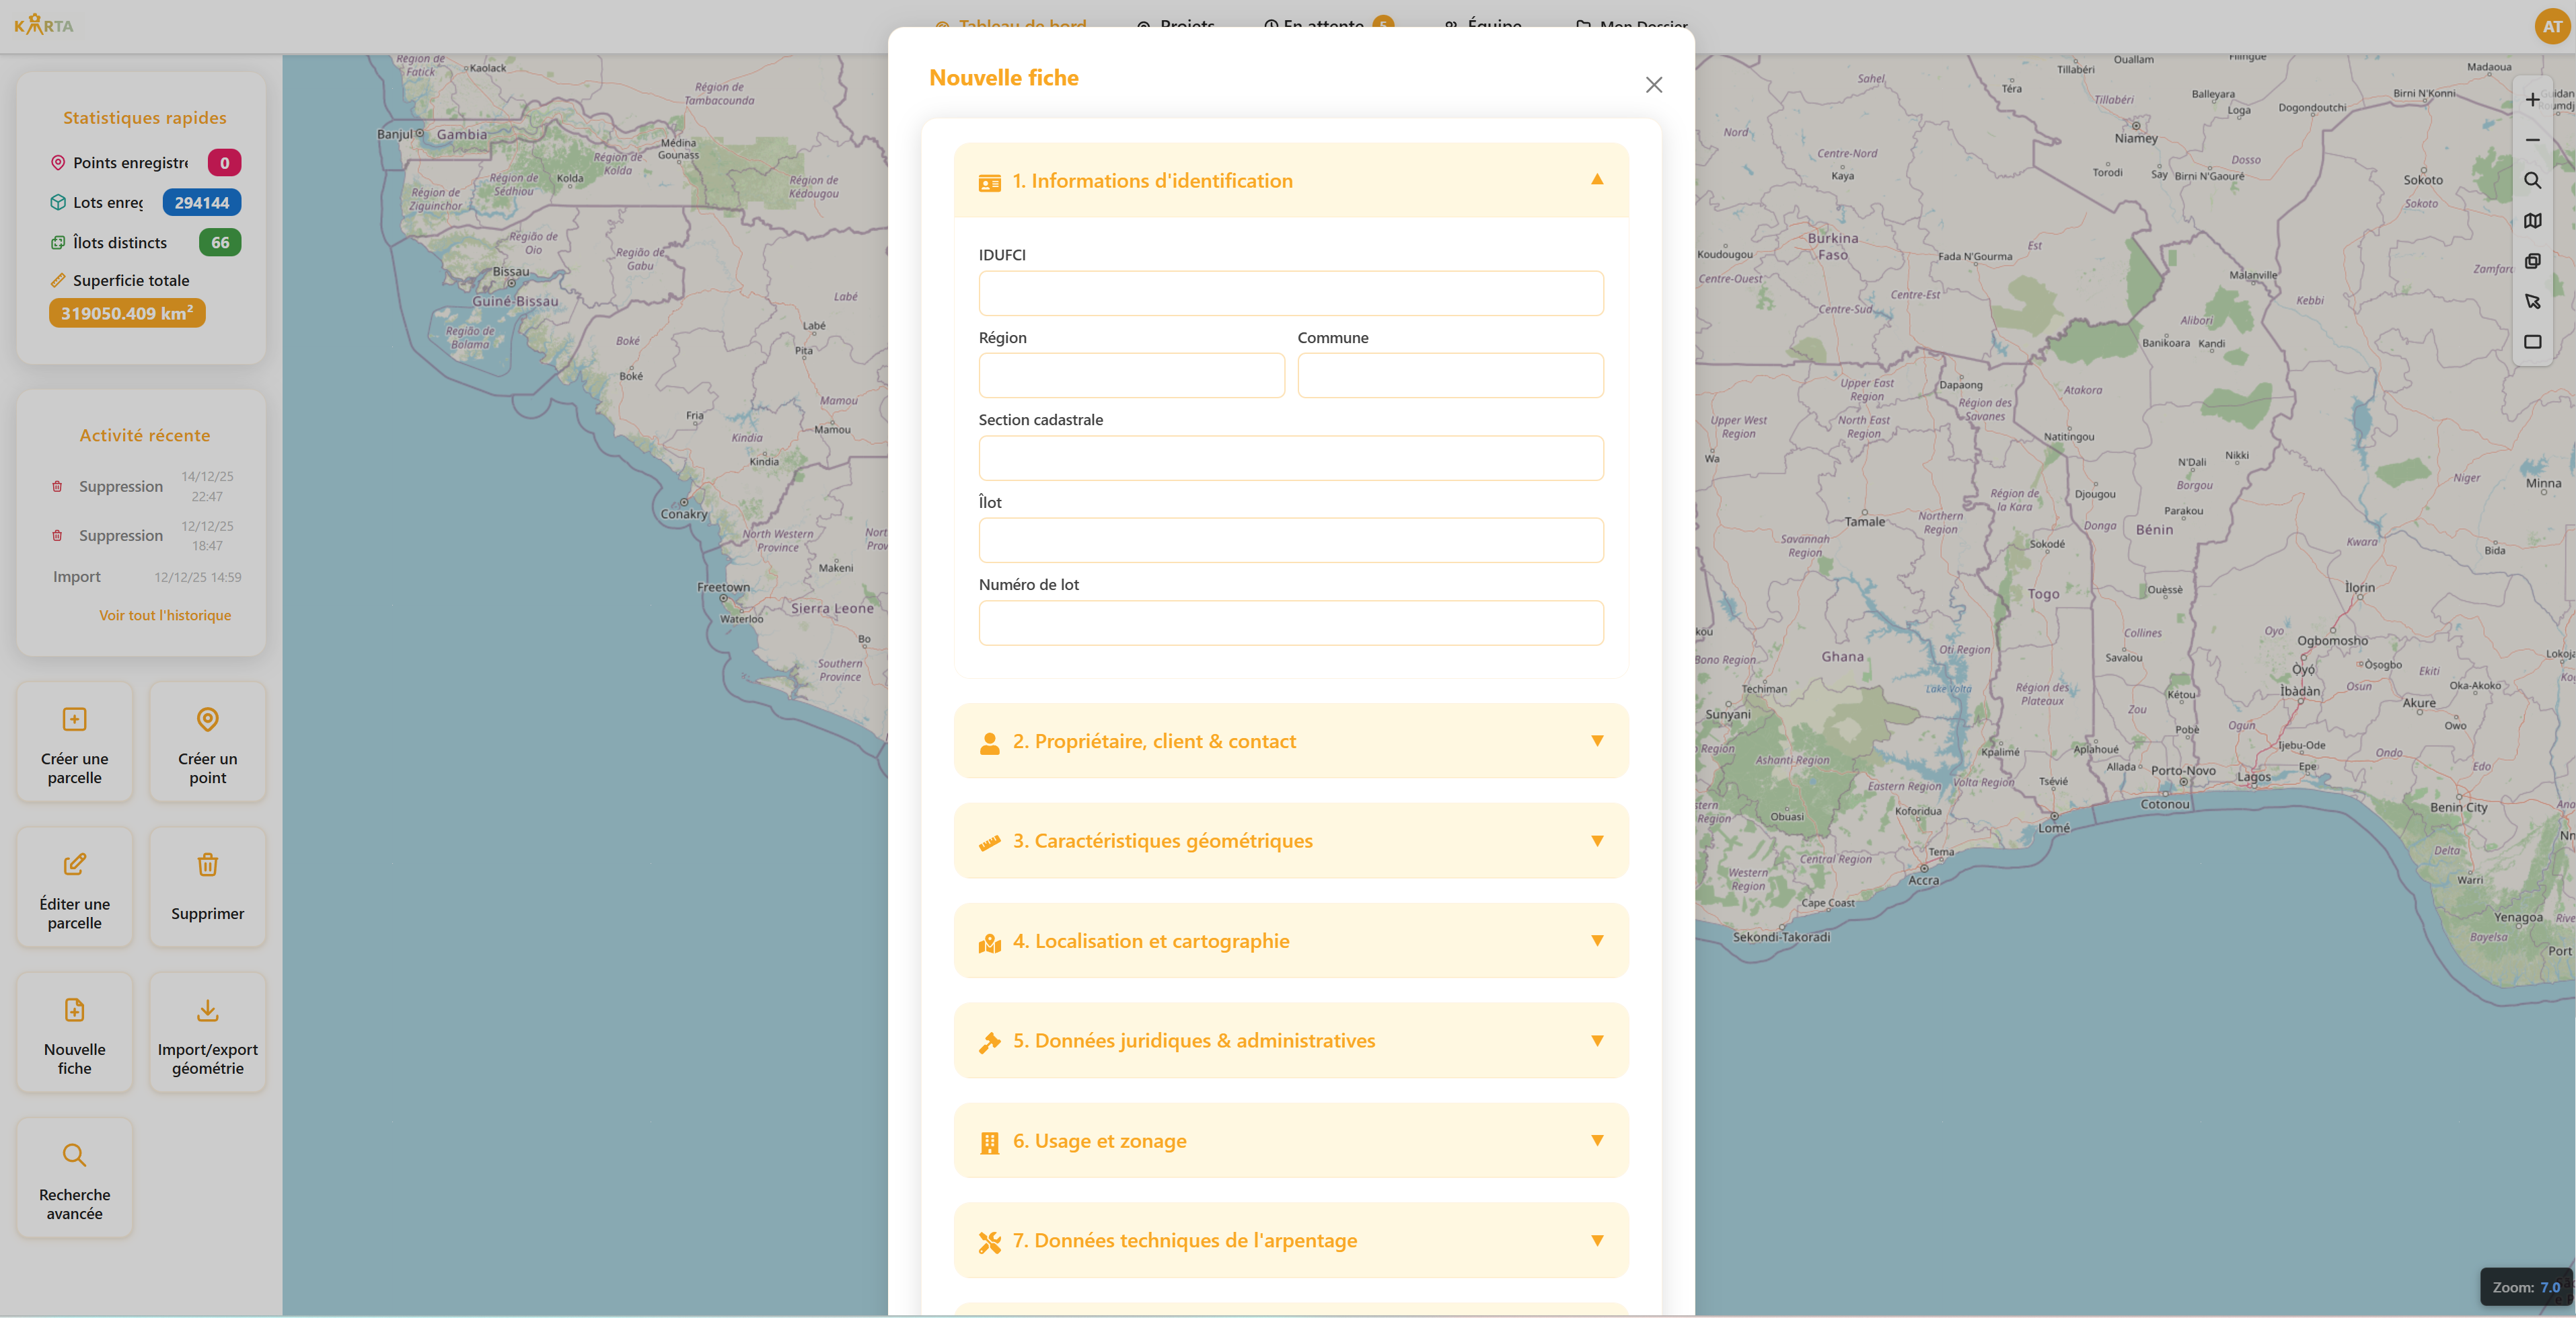This screenshot has height=1318, width=2576.
Task: Activate the rectangle tool on the map toolbar
Action: coord(2532,342)
